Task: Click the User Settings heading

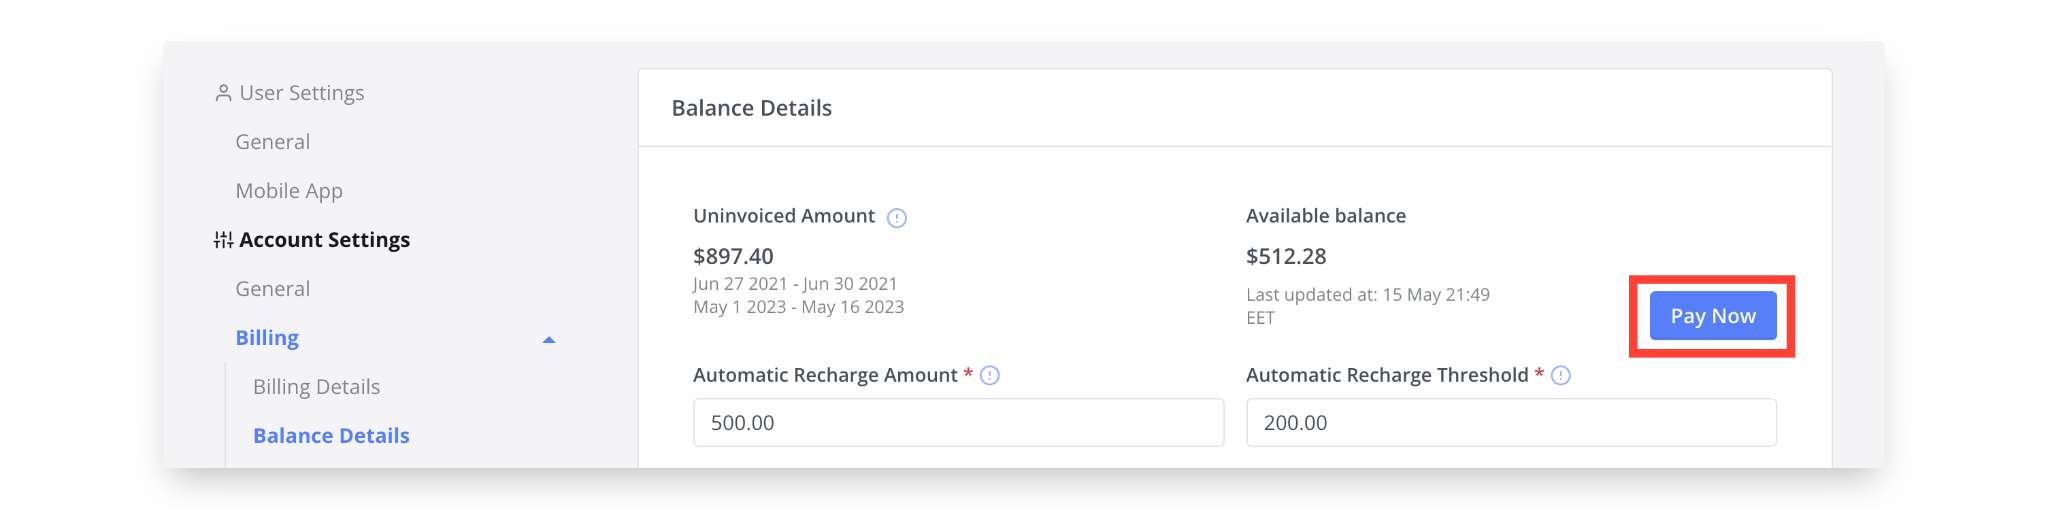Action: [301, 93]
